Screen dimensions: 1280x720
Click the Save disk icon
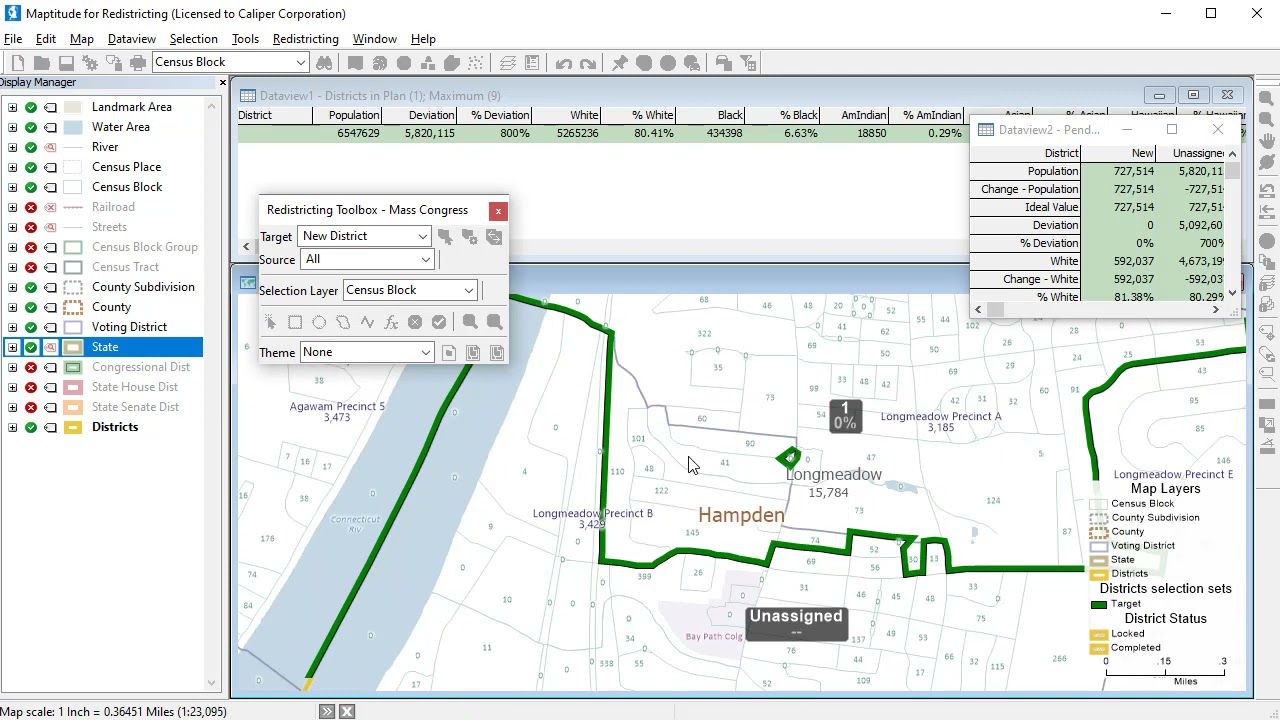66,63
